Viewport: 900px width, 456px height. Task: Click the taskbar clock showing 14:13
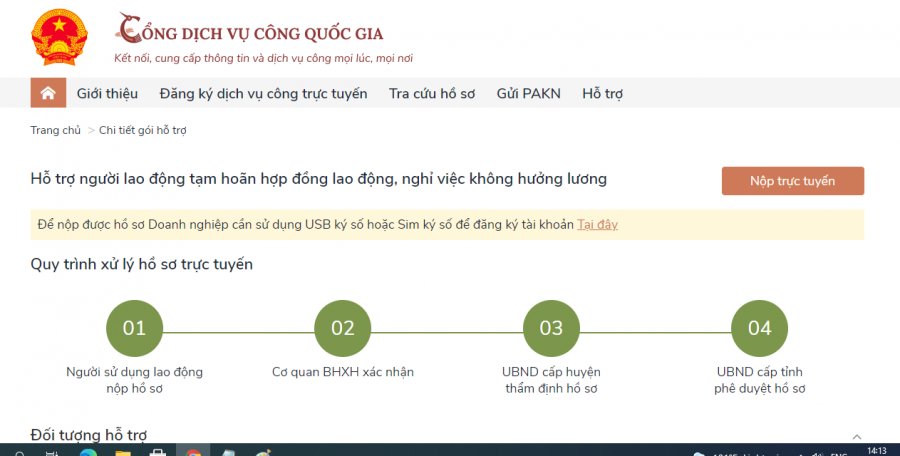point(876,451)
